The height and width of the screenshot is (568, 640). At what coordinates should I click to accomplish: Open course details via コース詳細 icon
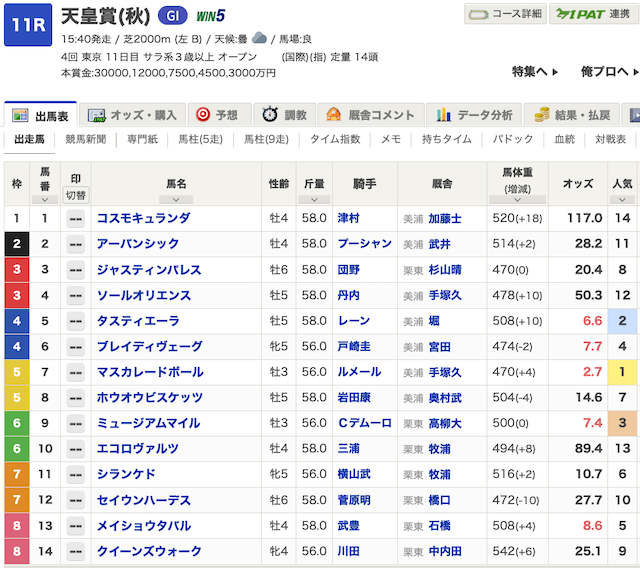tap(505, 14)
